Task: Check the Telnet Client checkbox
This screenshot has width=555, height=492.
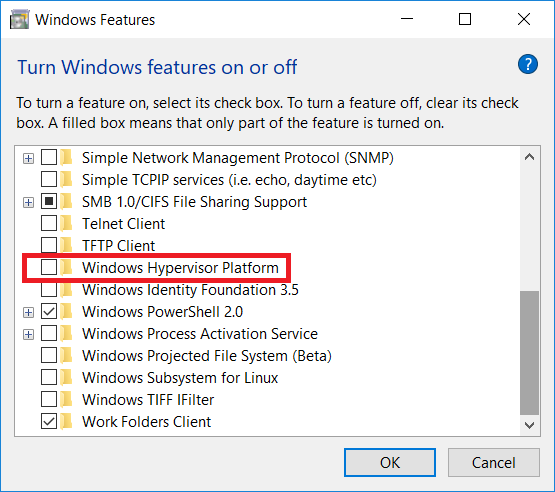Action: pyautogui.click(x=49, y=223)
